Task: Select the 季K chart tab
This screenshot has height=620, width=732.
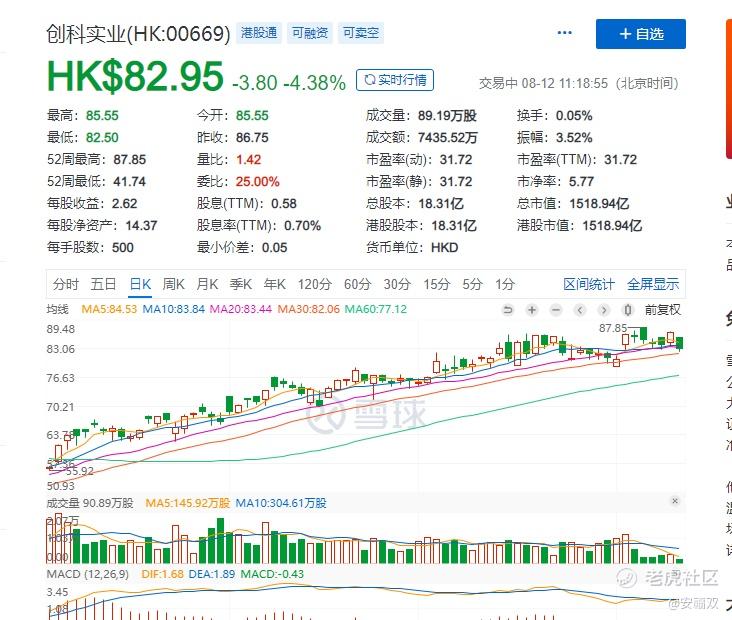Action: point(241,284)
